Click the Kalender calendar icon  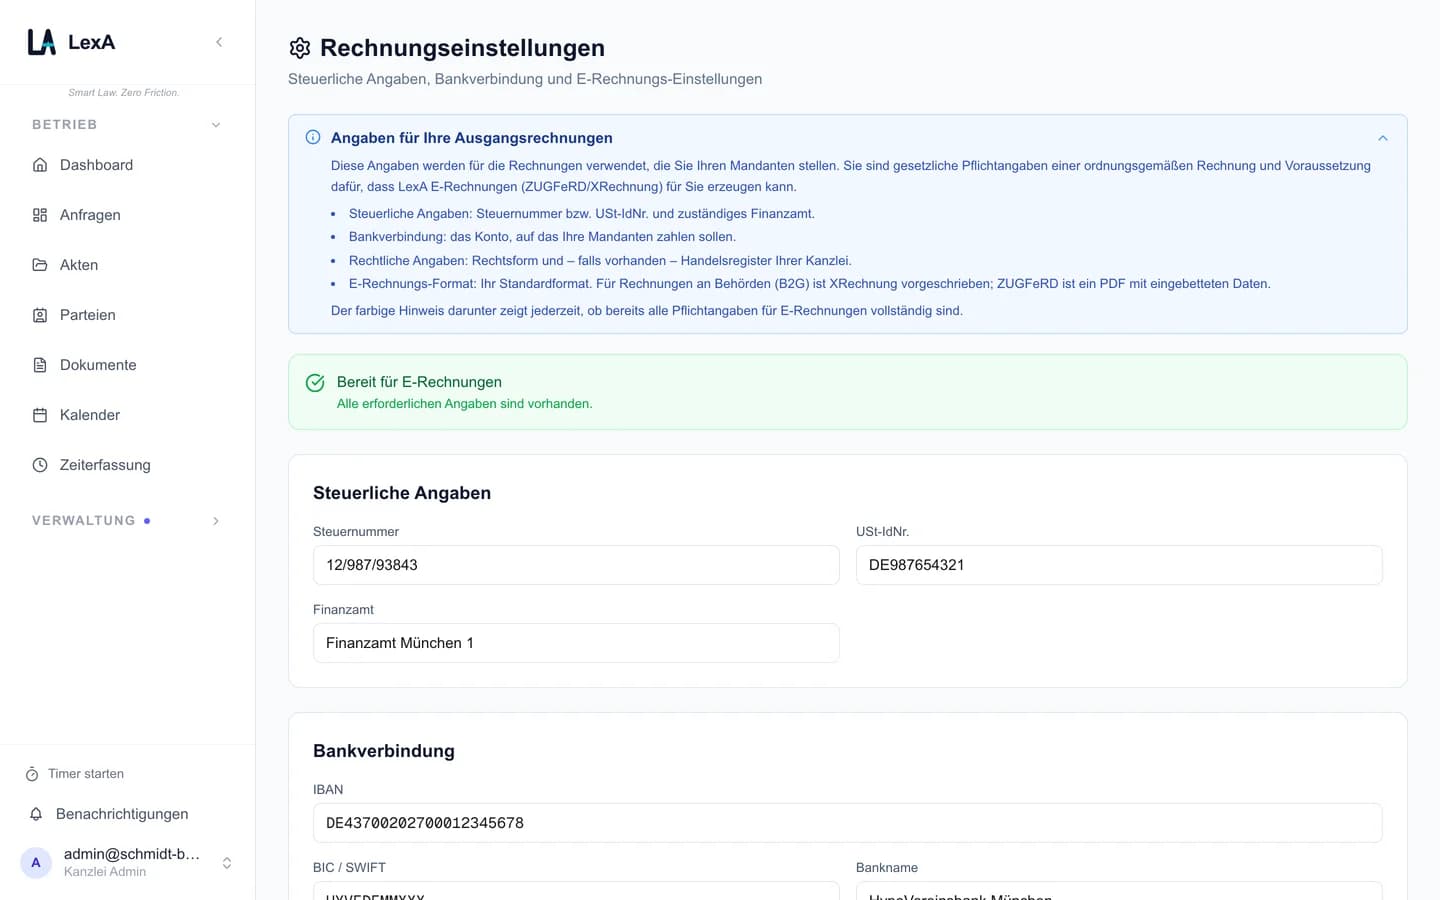coord(40,415)
